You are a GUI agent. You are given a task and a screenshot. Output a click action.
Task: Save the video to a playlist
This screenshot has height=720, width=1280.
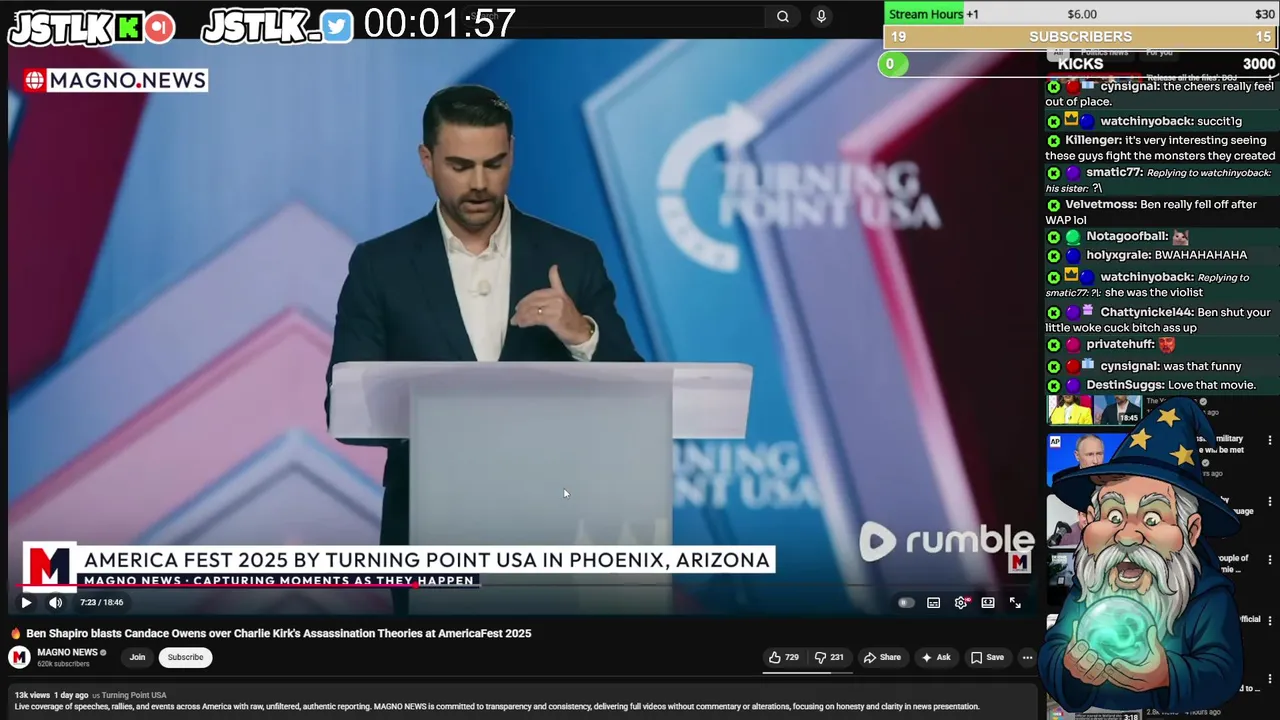[987, 657]
